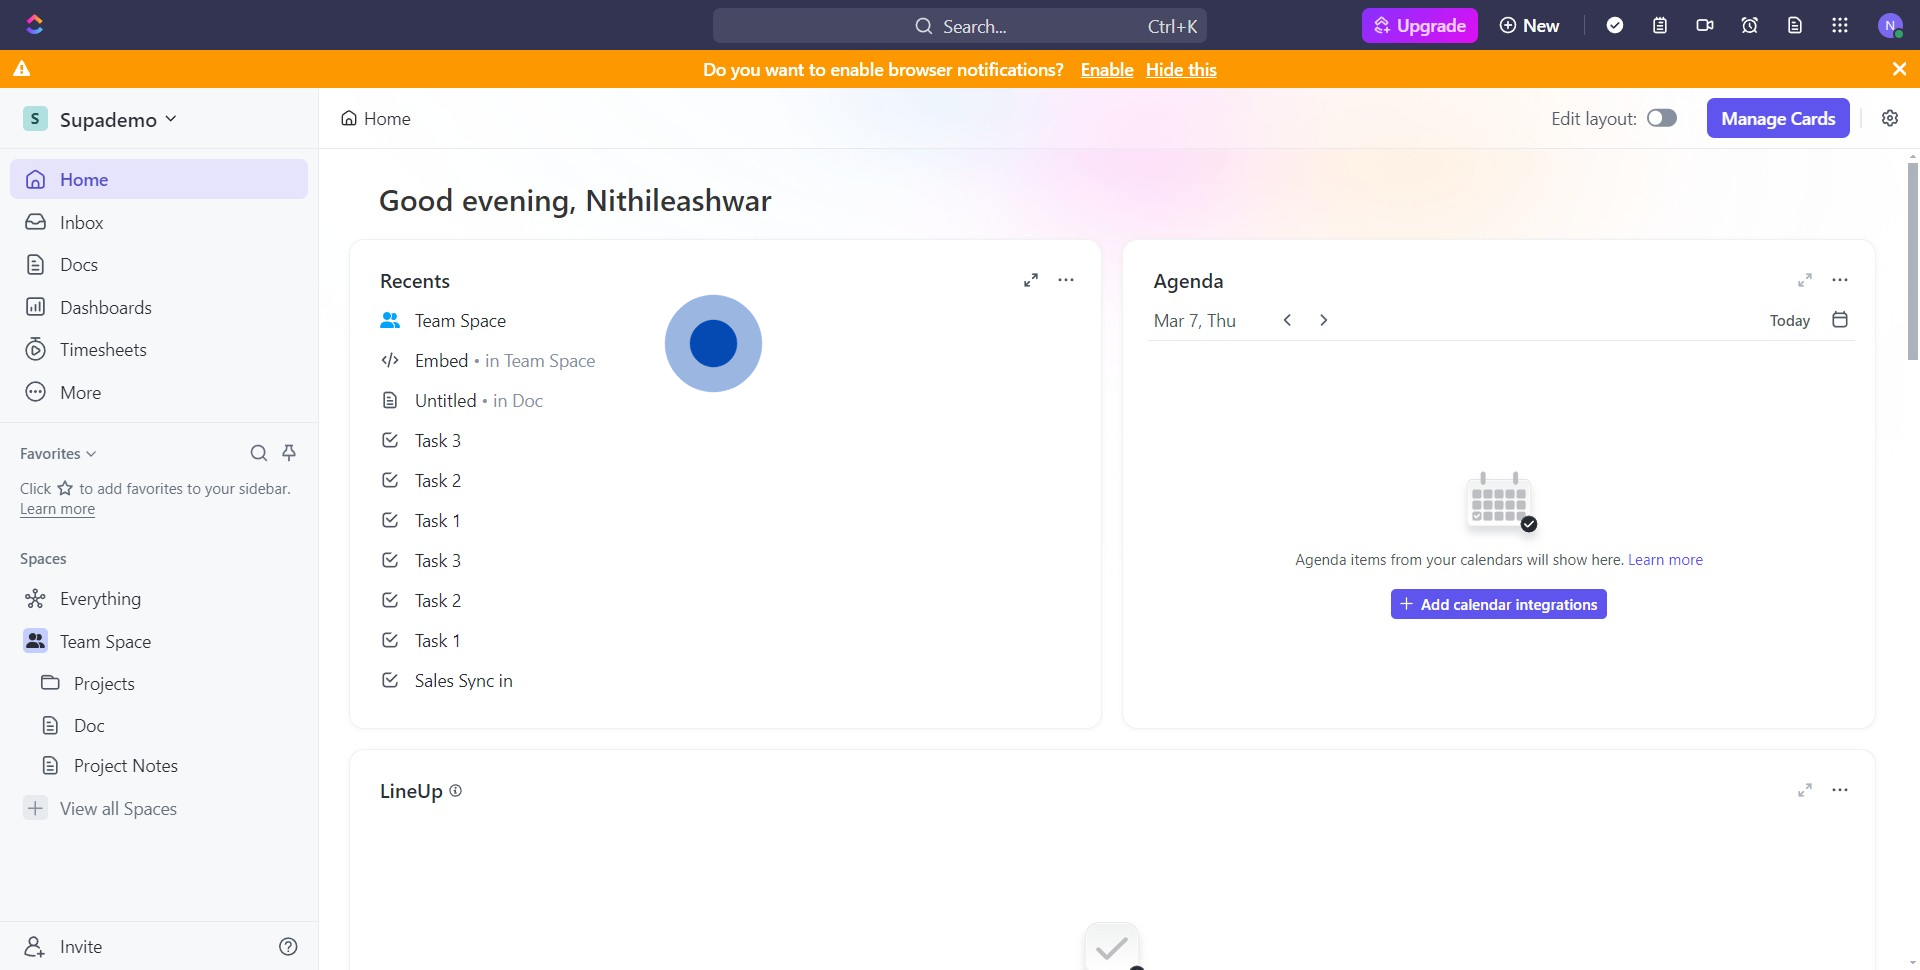This screenshot has height=970, width=1920.
Task: Open the notepad icon in top bar
Action: (1660, 26)
